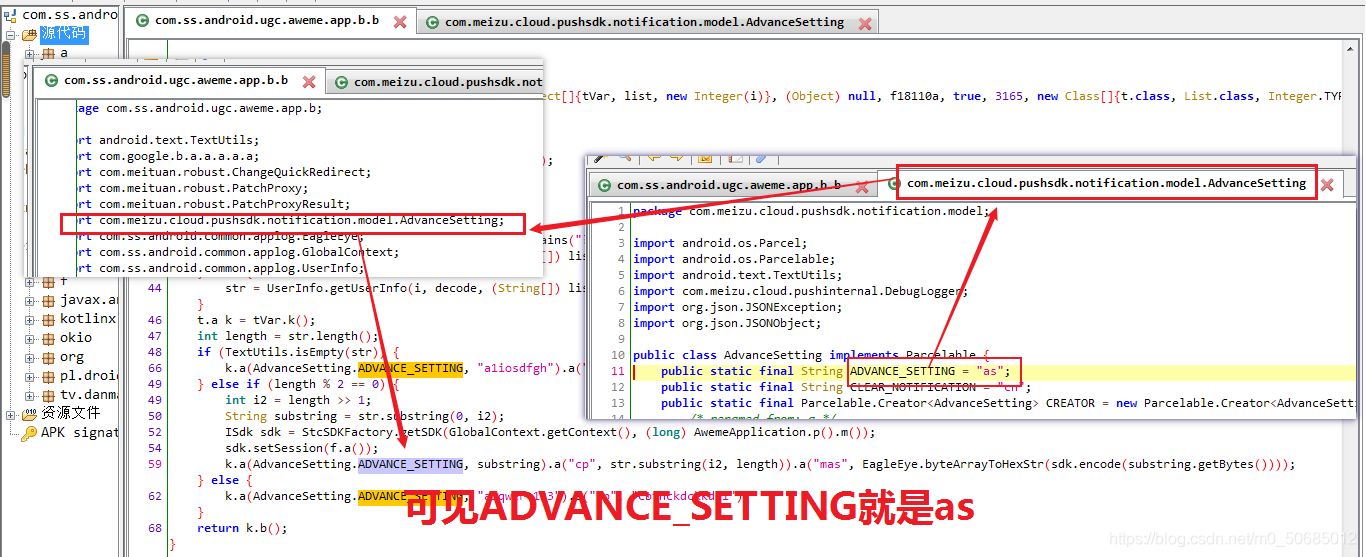The width and height of the screenshot is (1366, 557).
Task: Close aweme.app.b.b tab in right overlay
Action: [x=862, y=185]
